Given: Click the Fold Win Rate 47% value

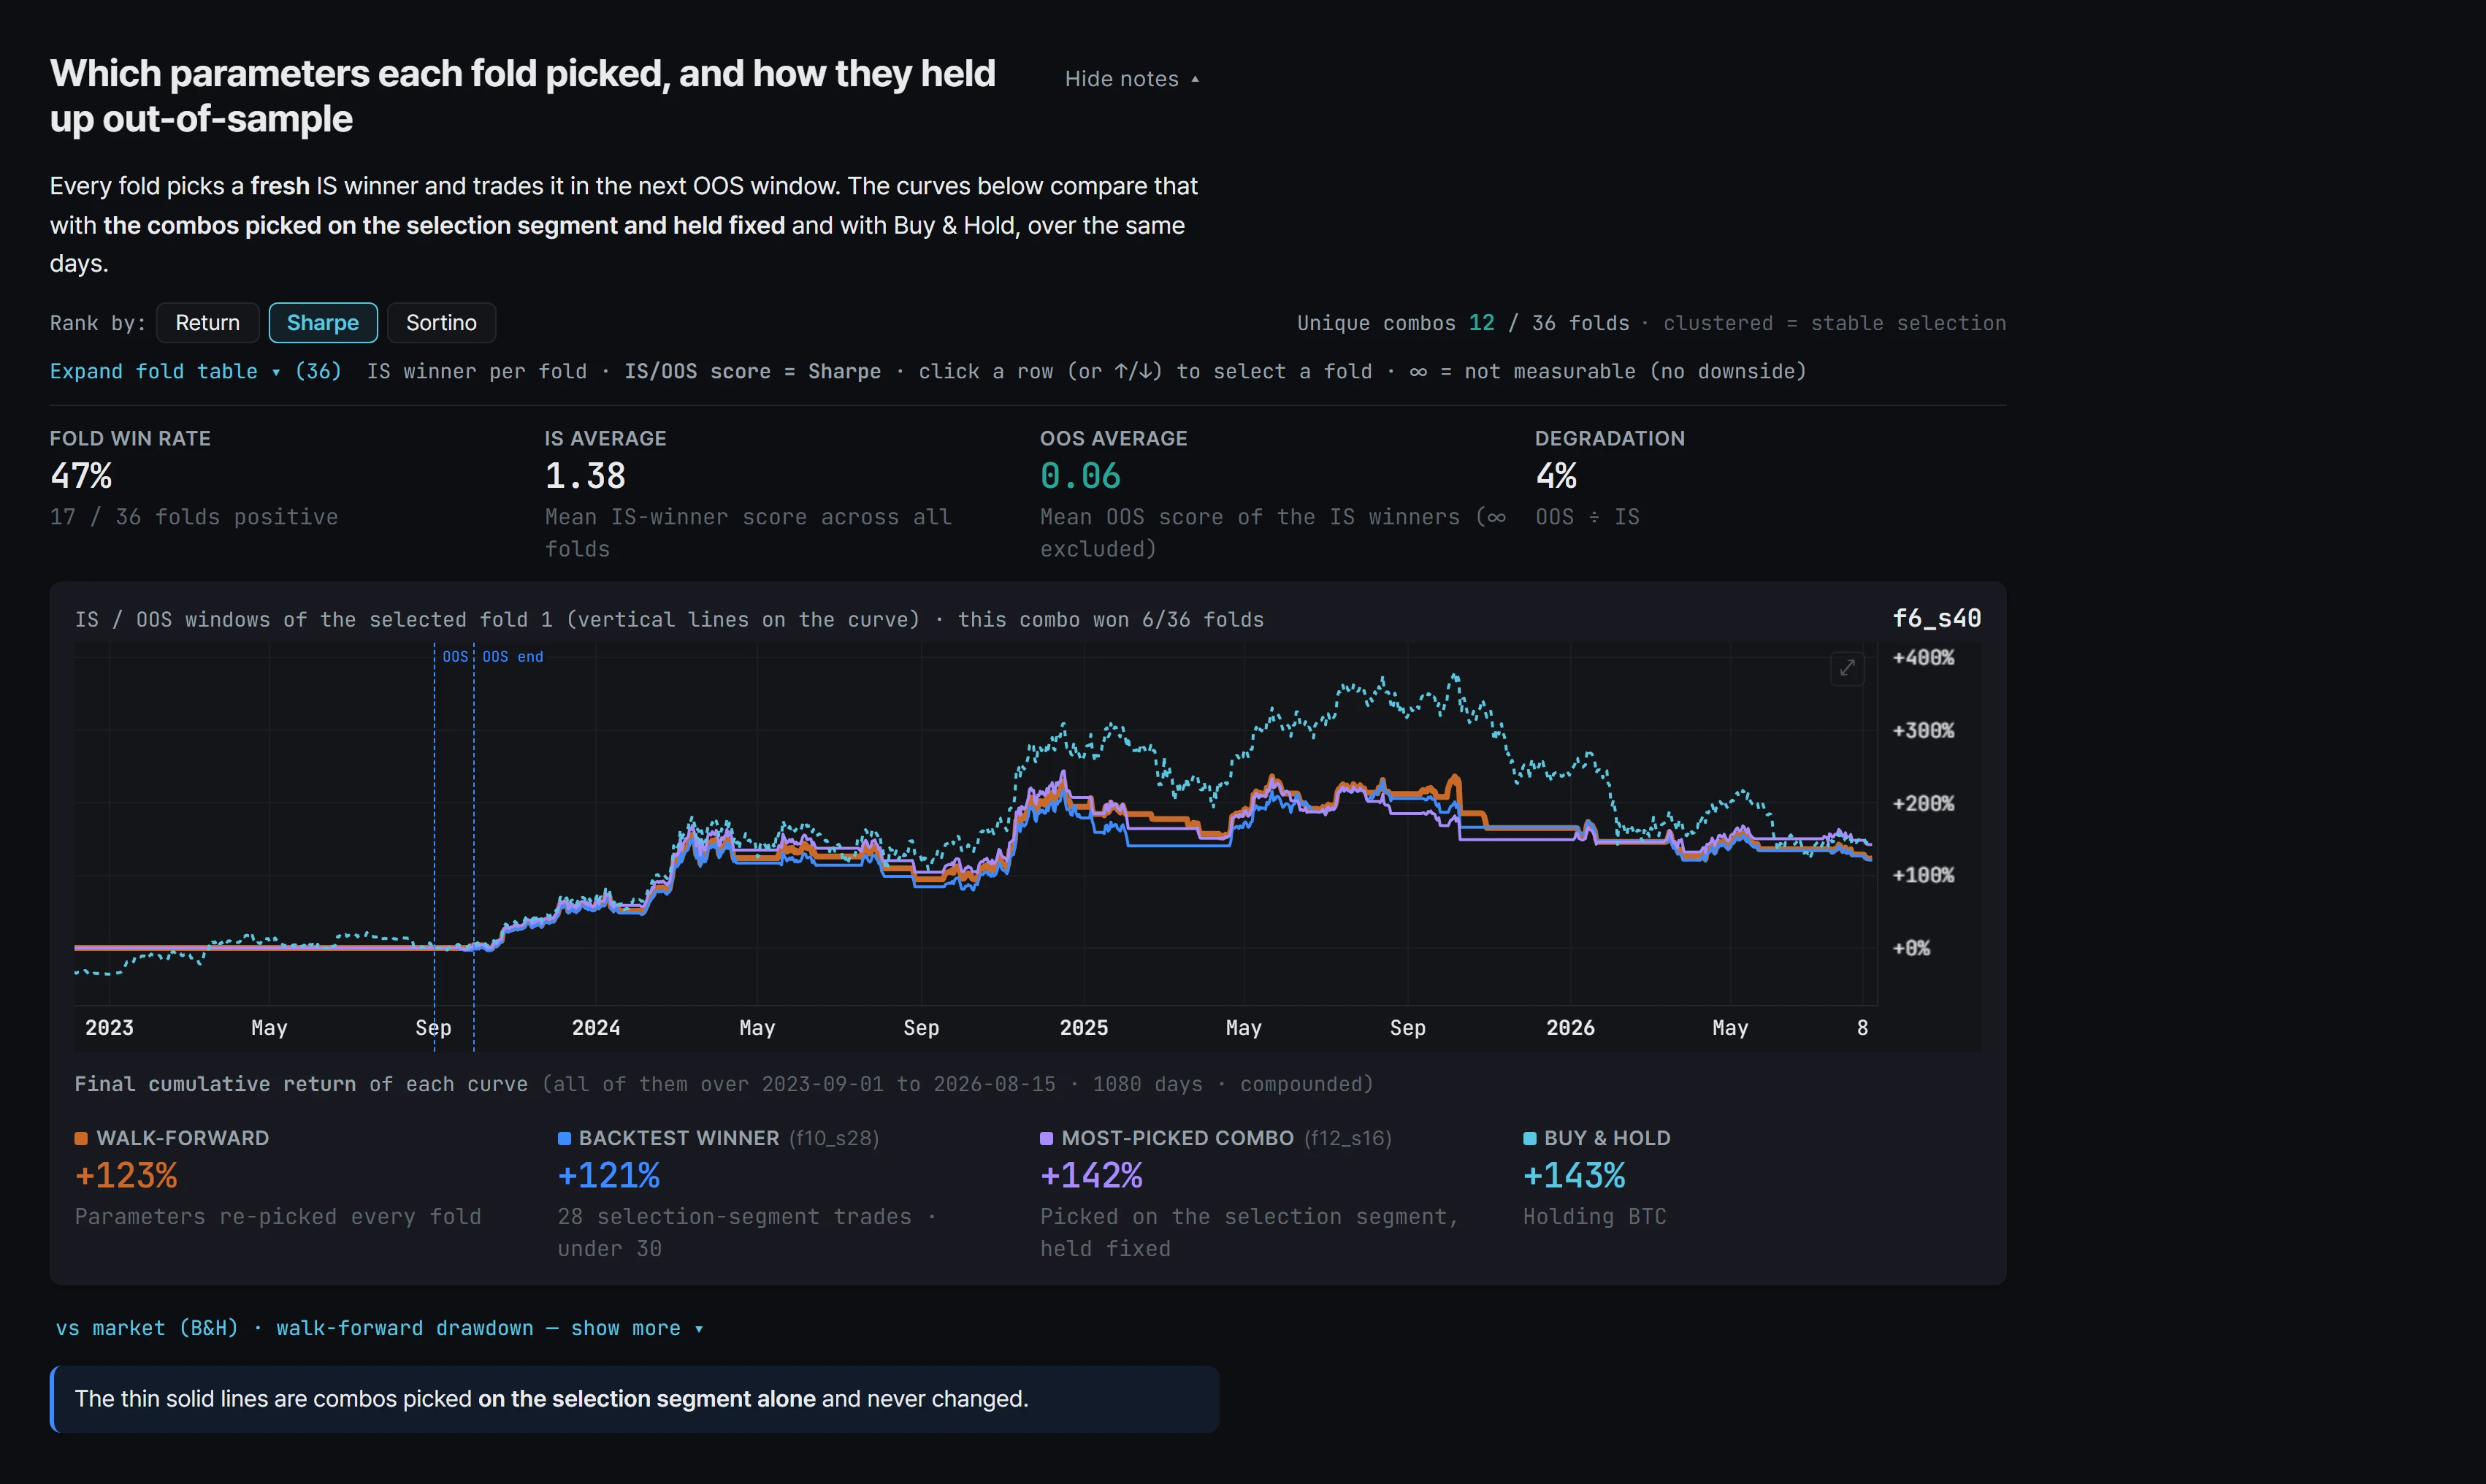Looking at the screenshot, I should click(81, 476).
